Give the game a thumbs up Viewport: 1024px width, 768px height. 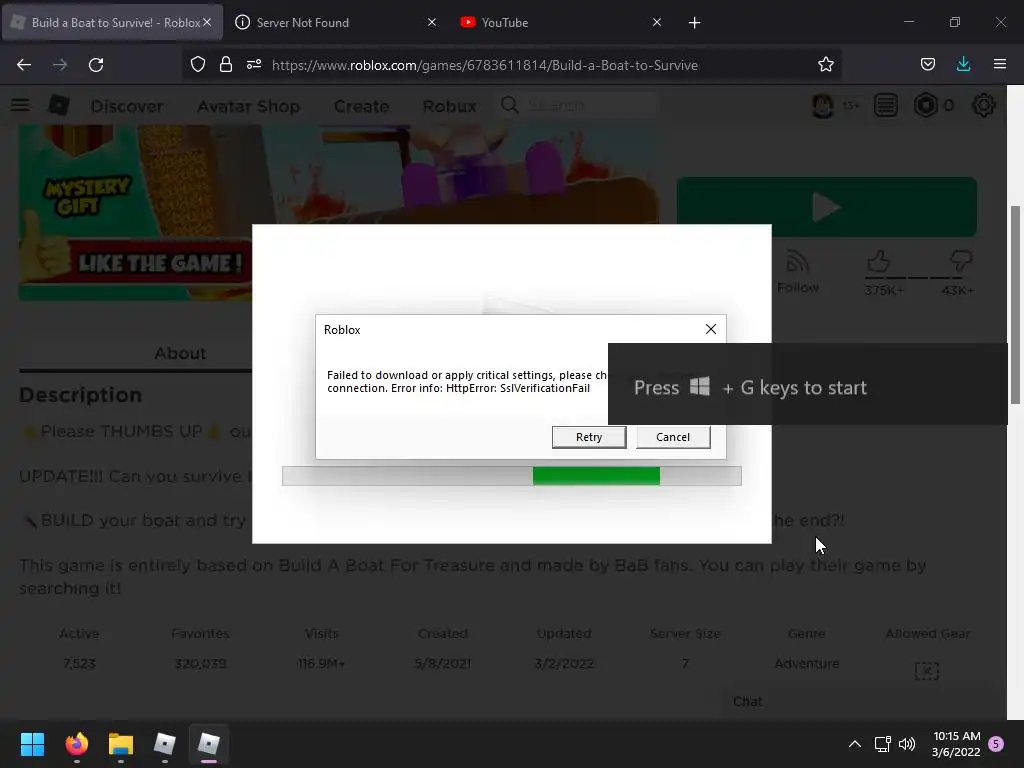point(880,263)
